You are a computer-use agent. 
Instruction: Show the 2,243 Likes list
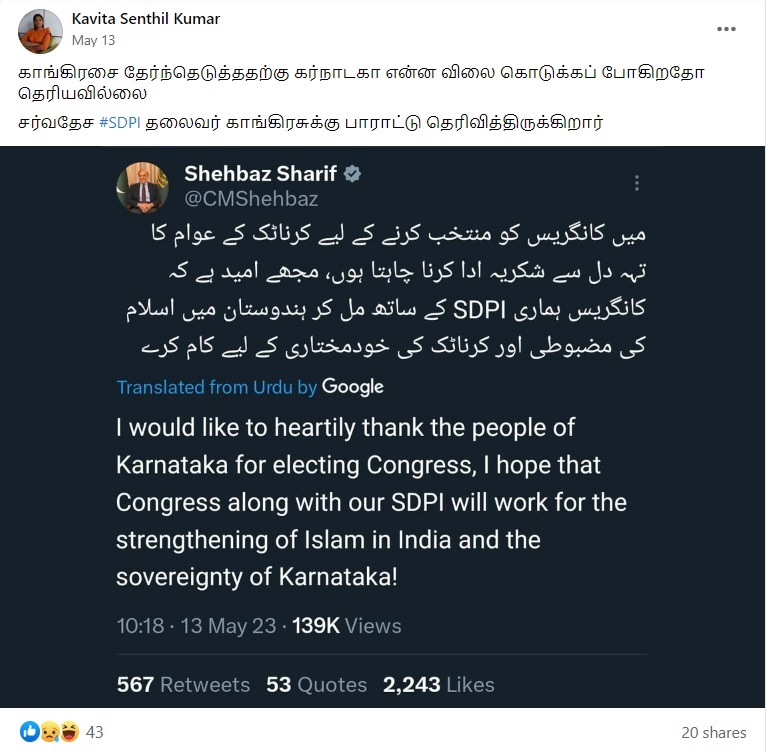pyautogui.click(x=438, y=684)
